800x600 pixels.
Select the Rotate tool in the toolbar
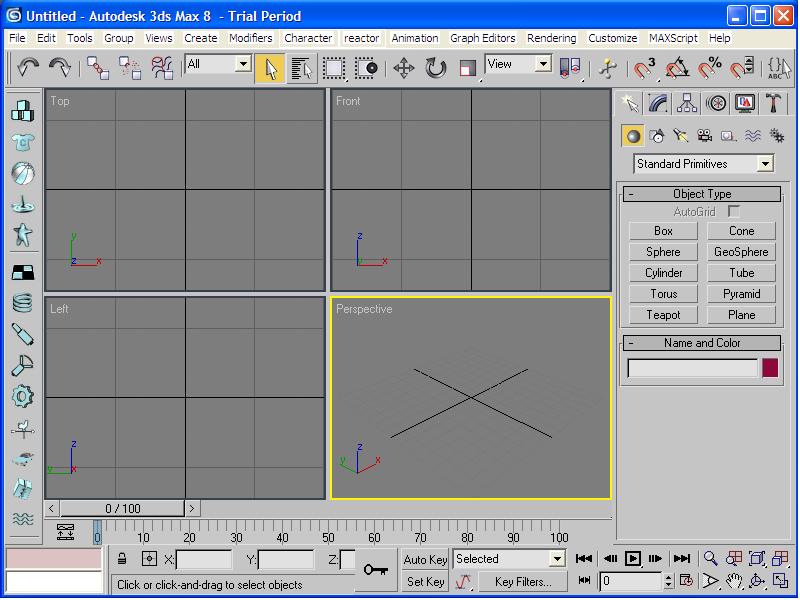pyautogui.click(x=435, y=67)
